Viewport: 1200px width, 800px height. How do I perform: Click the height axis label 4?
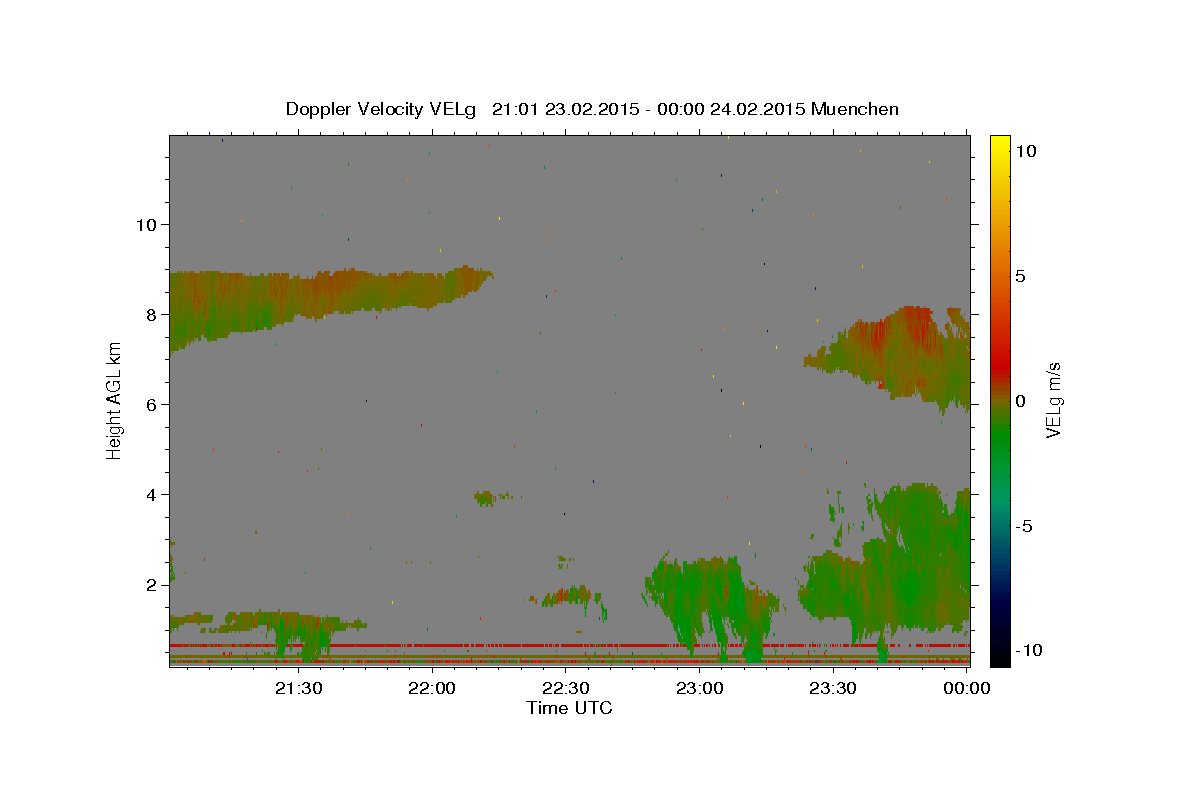click(152, 494)
